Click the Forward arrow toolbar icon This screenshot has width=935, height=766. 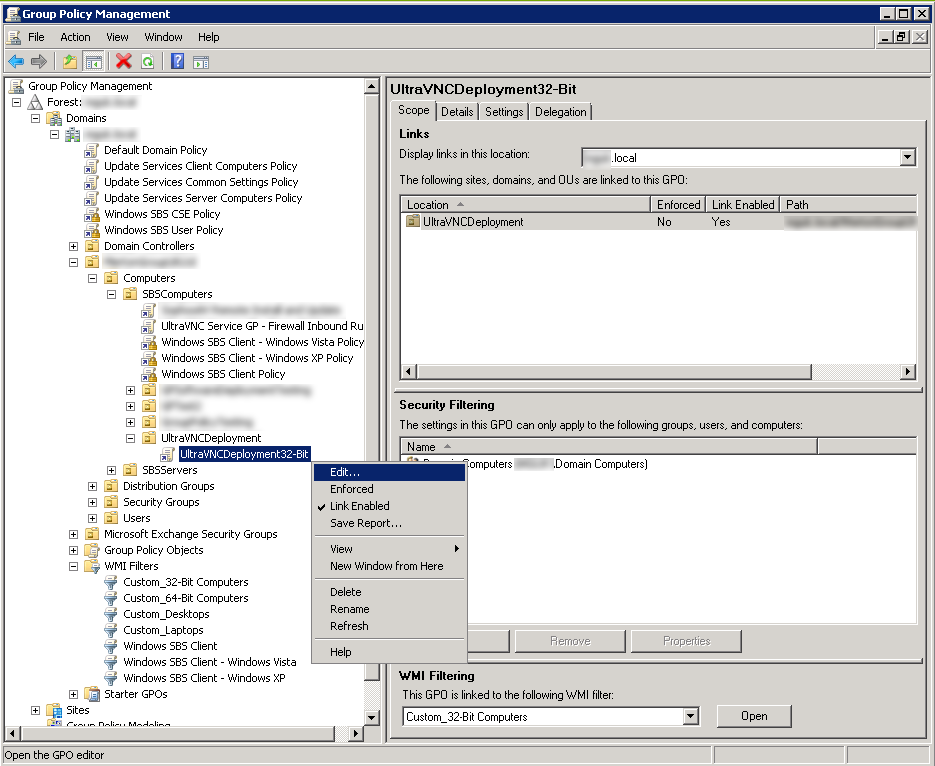click(39, 61)
